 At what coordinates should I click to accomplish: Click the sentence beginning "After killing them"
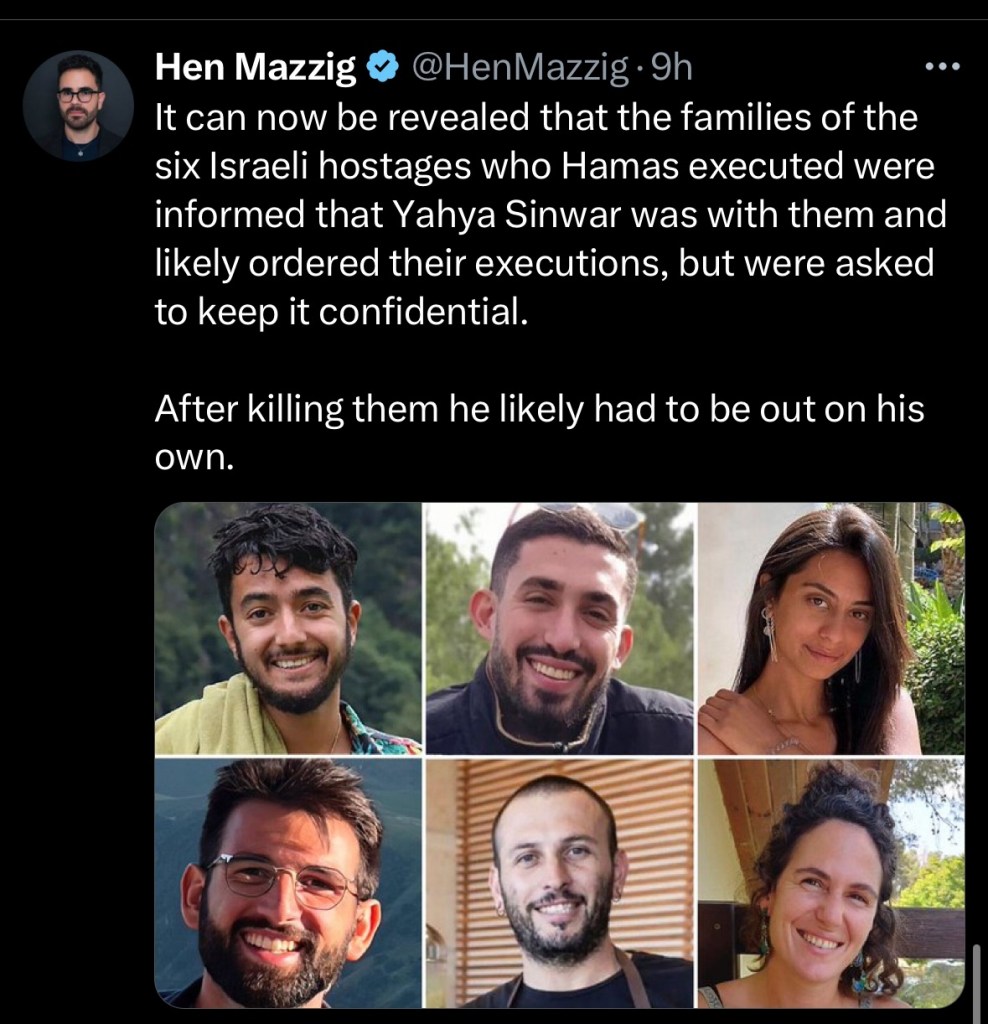click(x=539, y=411)
